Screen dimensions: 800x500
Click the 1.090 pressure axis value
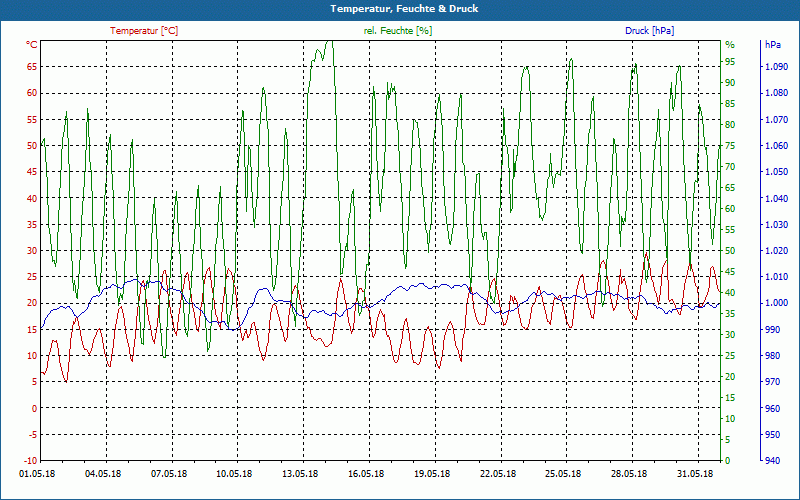(773, 66)
